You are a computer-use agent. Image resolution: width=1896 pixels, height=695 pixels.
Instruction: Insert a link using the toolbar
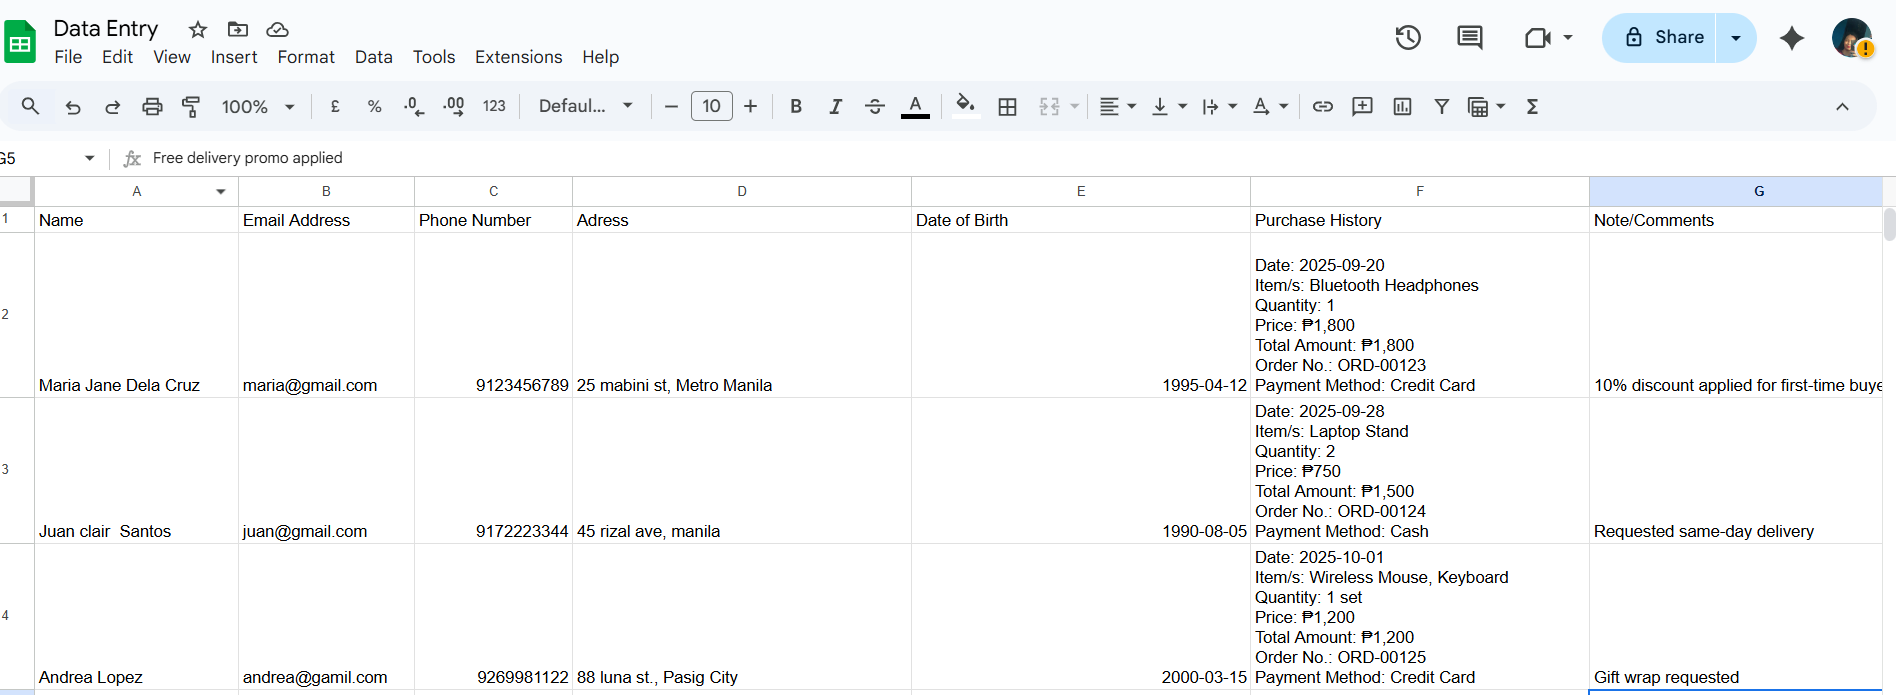coord(1322,106)
